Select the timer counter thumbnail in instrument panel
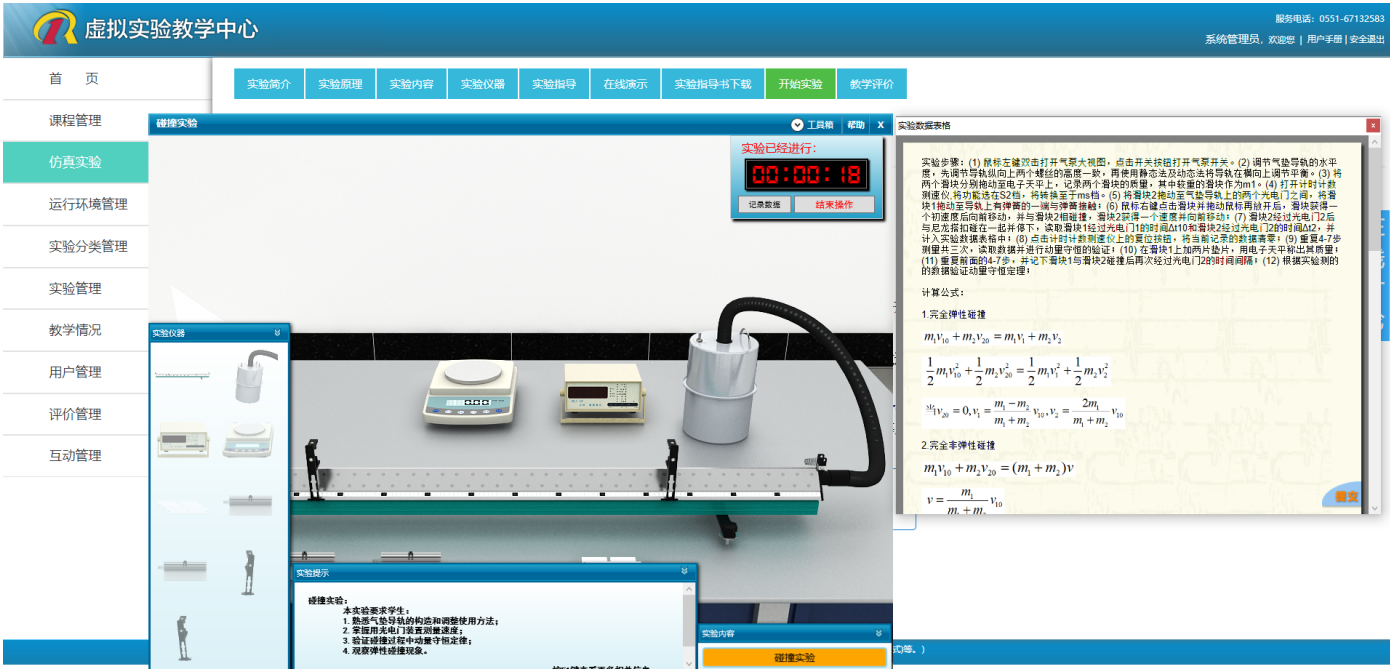Image resolution: width=1390 pixels, height=669 pixels. (183, 440)
